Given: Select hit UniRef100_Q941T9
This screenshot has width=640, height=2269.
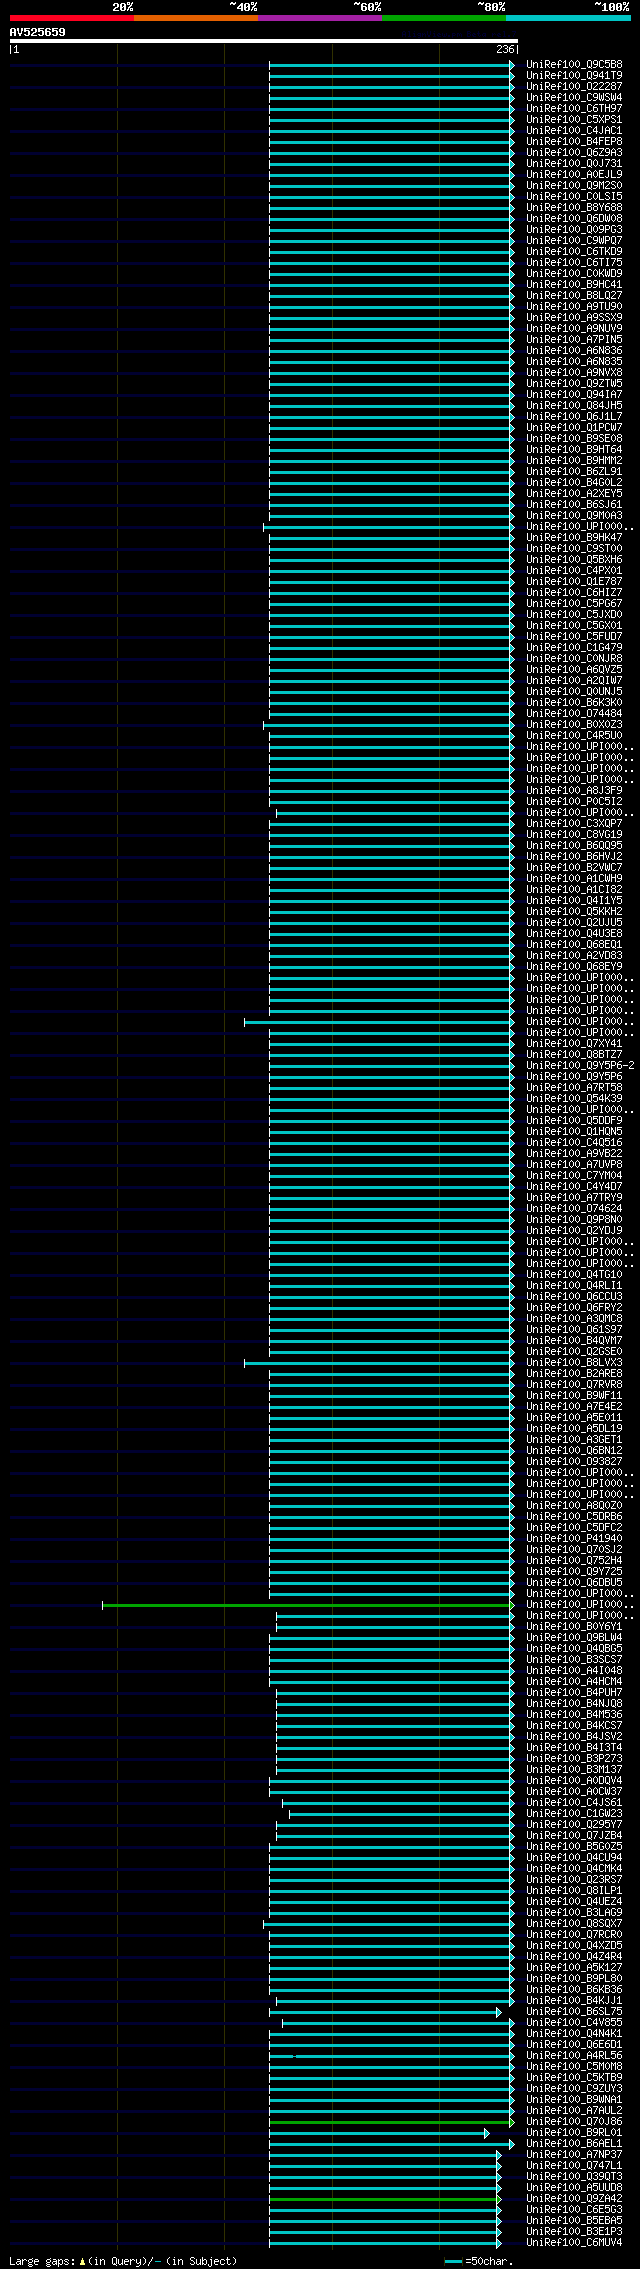Looking at the screenshot, I should (574, 76).
